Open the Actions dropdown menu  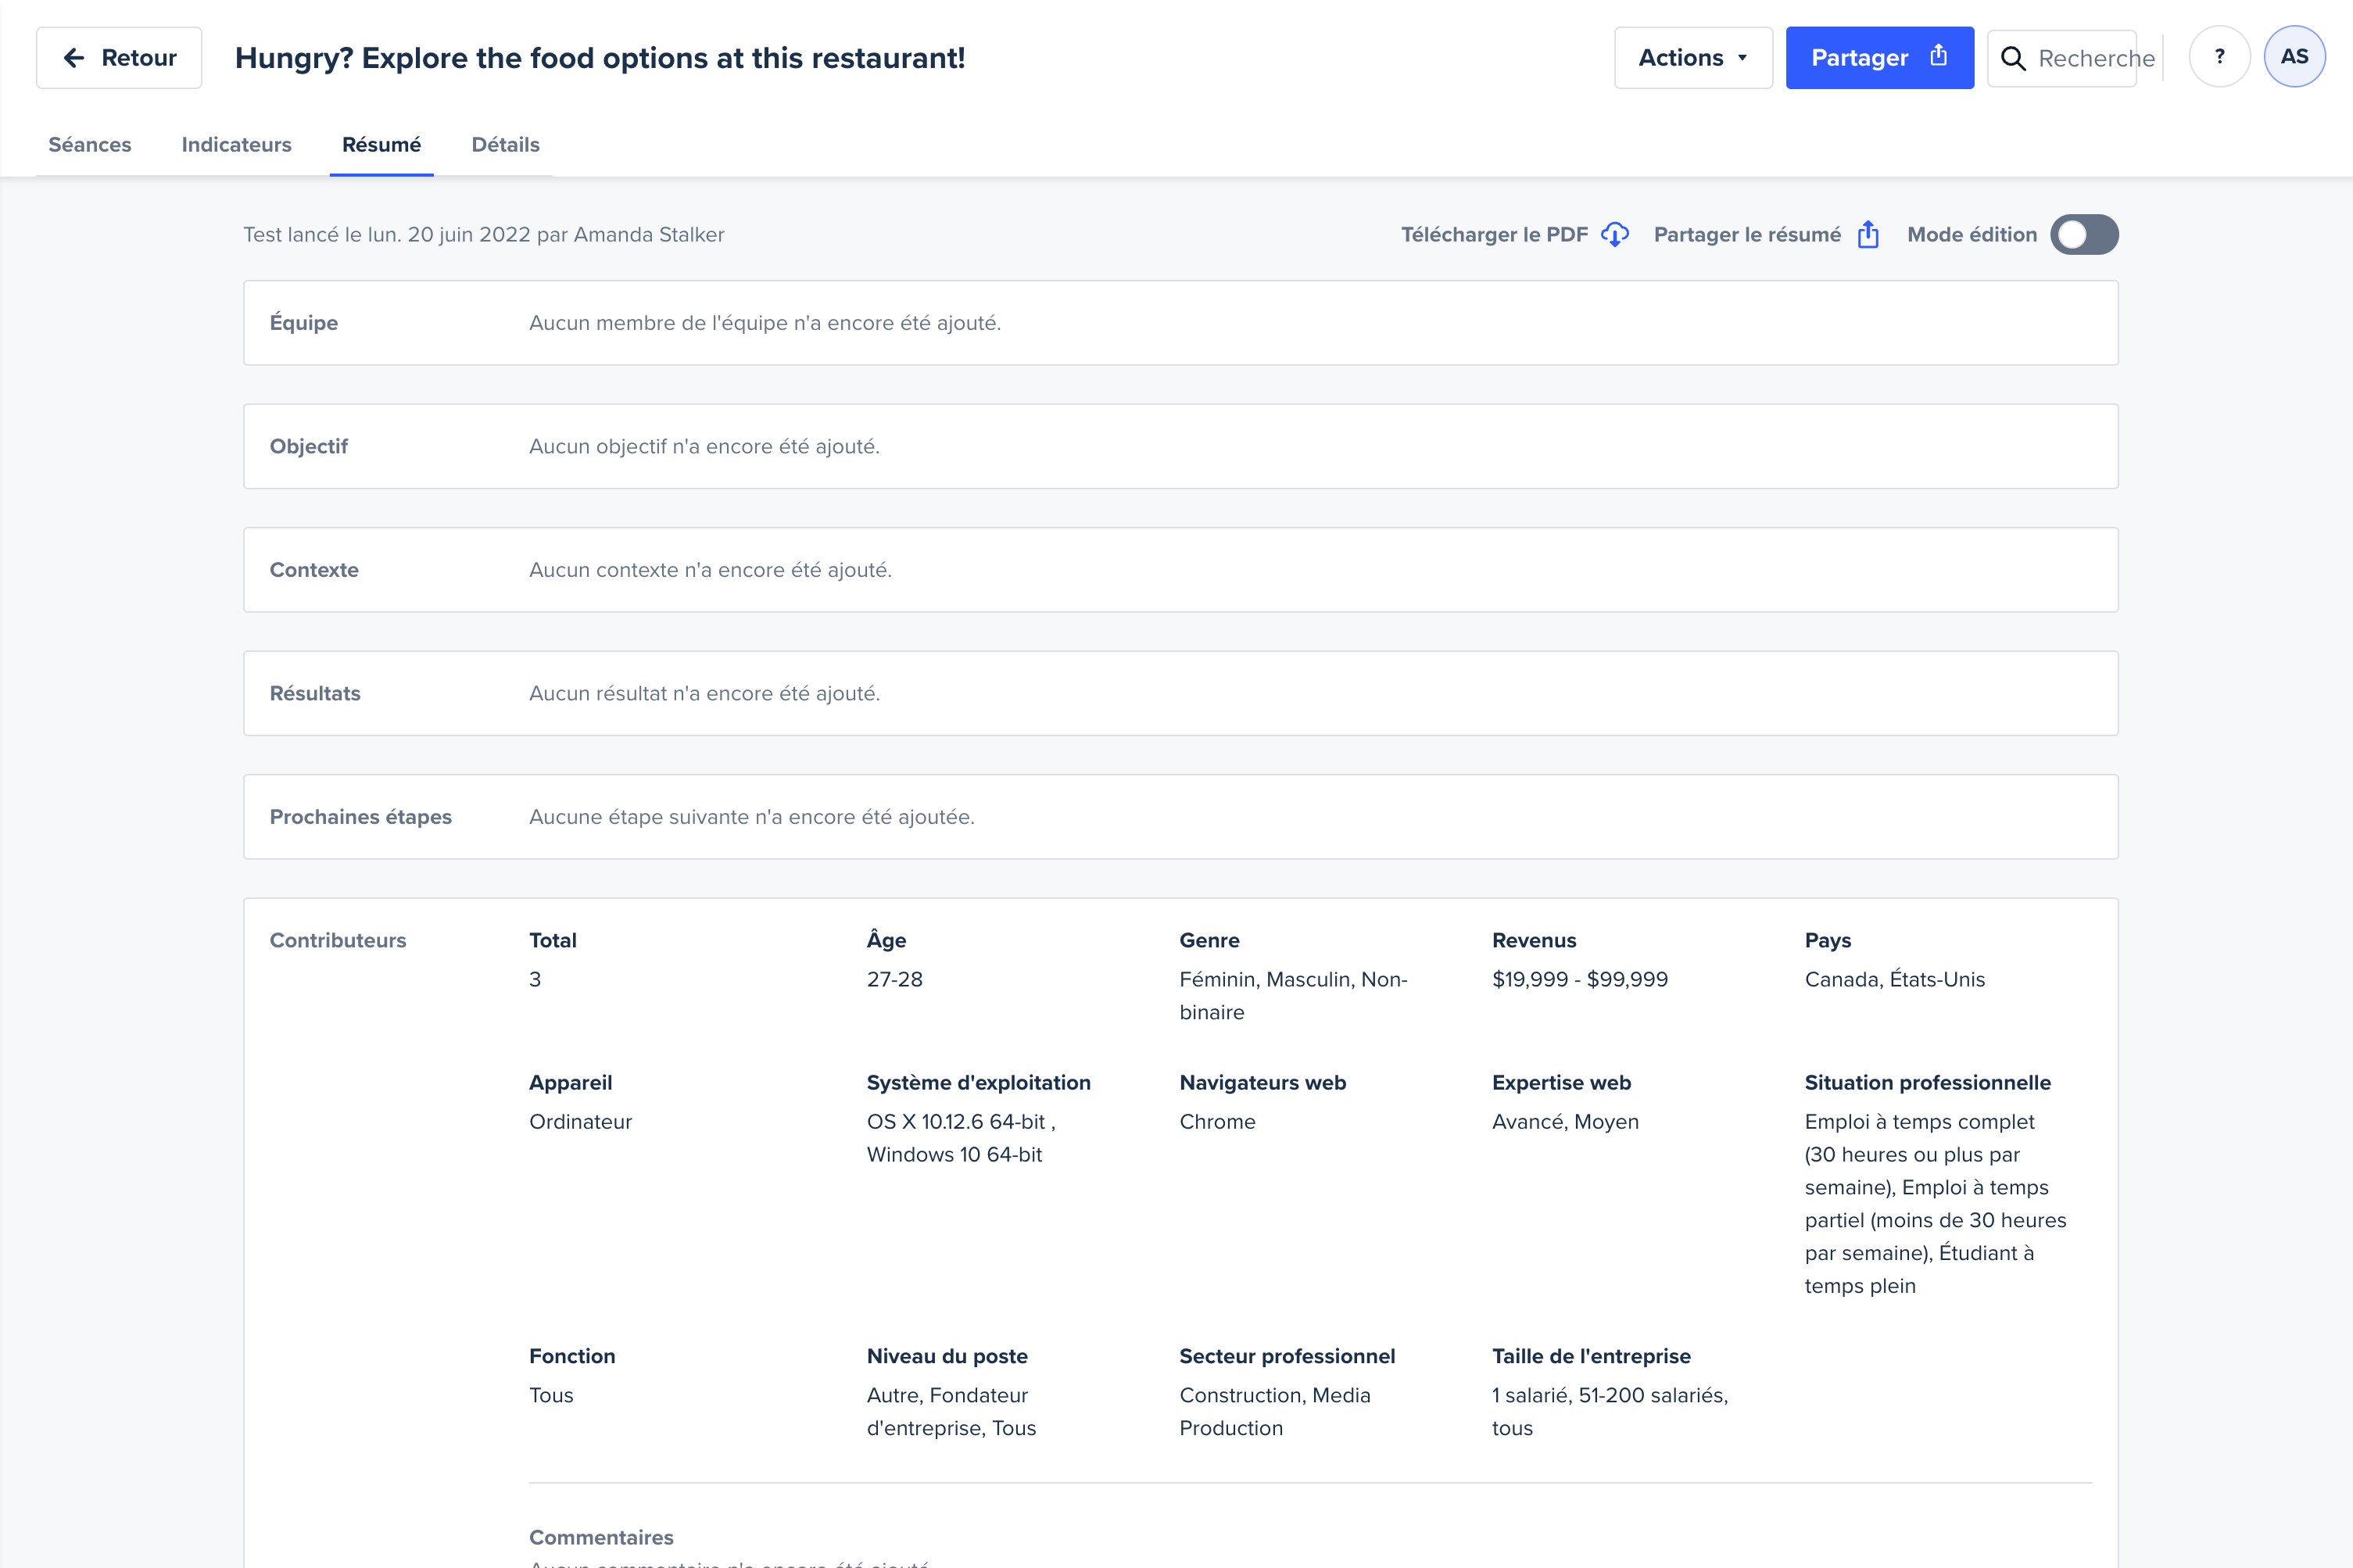1692,58
